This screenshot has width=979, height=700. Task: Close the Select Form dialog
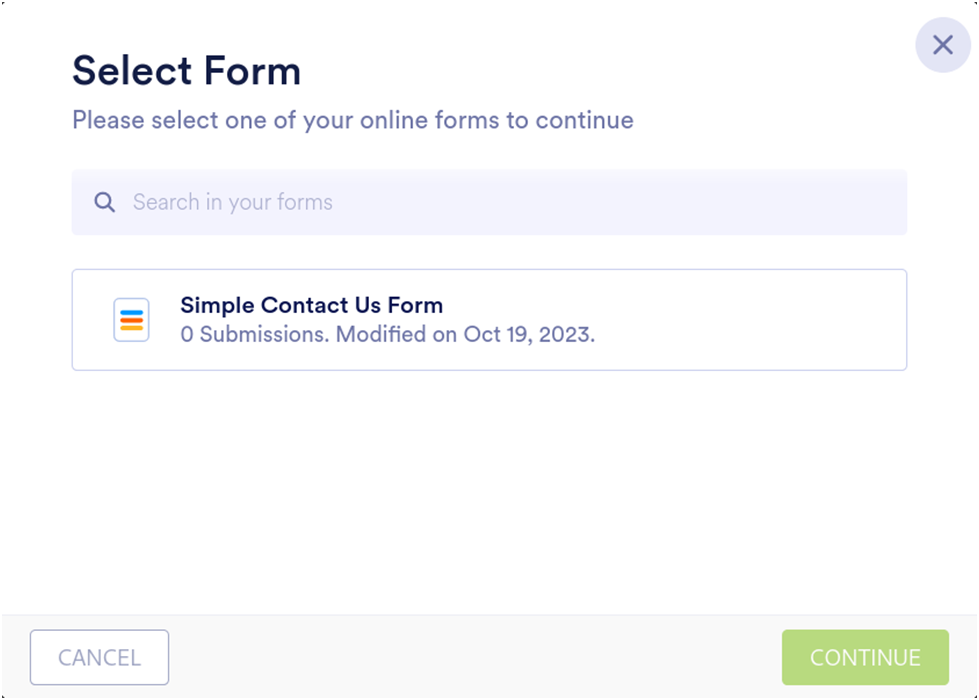coord(942,45)
